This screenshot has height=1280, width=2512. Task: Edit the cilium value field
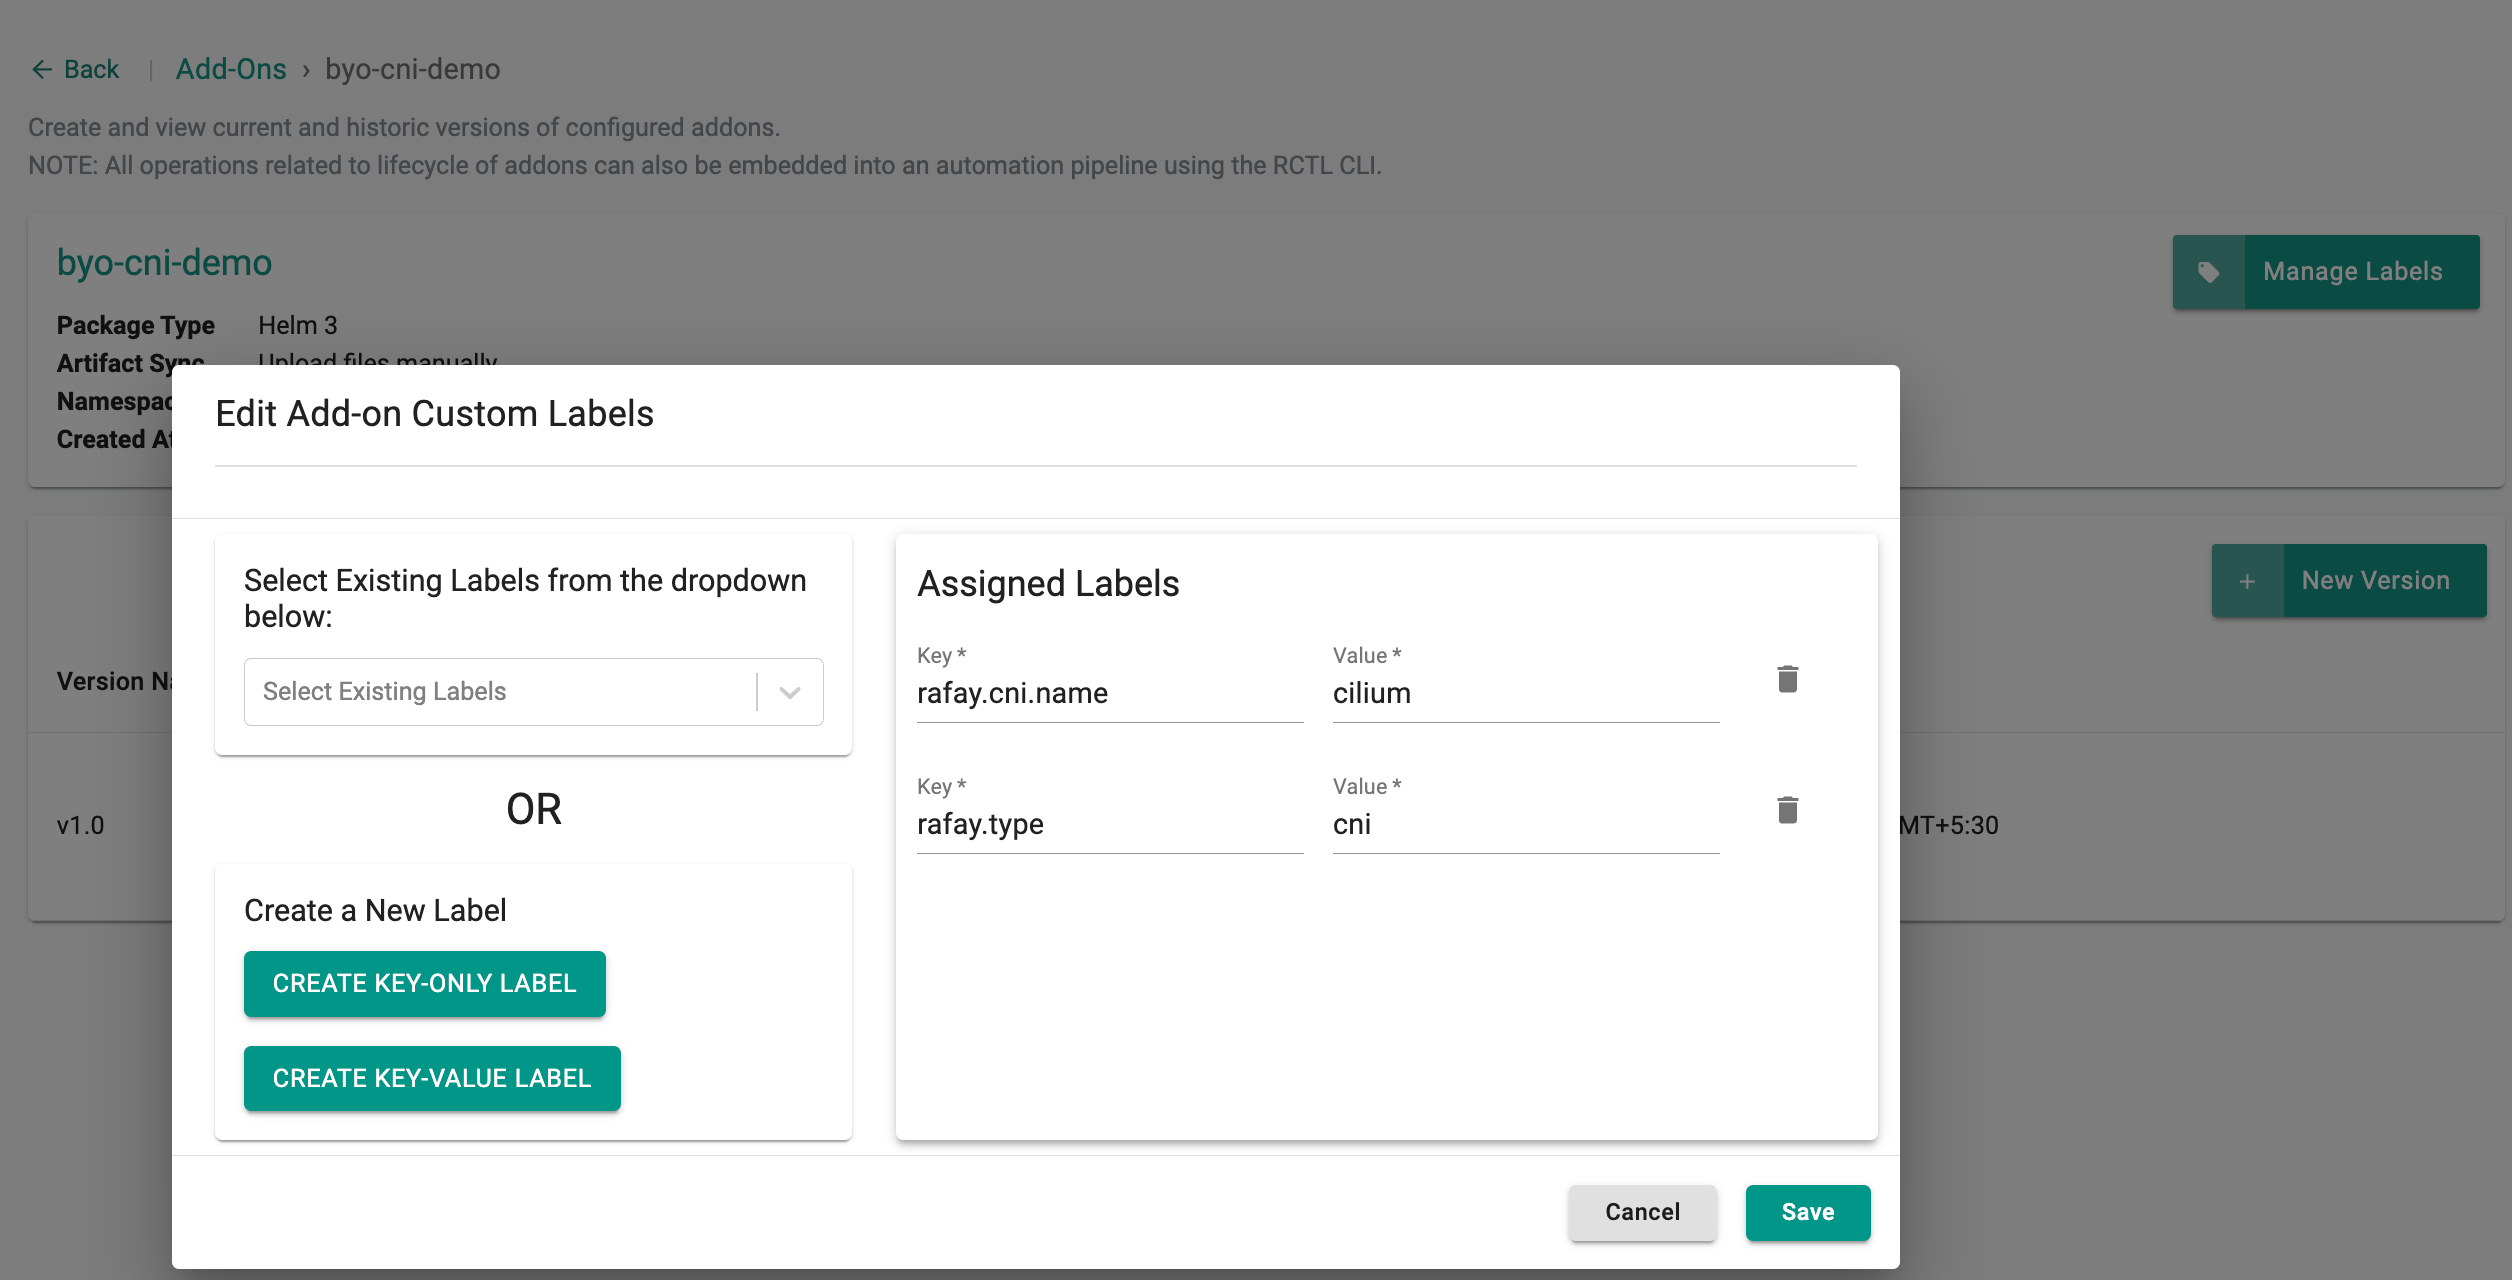tap(1525, 693)
